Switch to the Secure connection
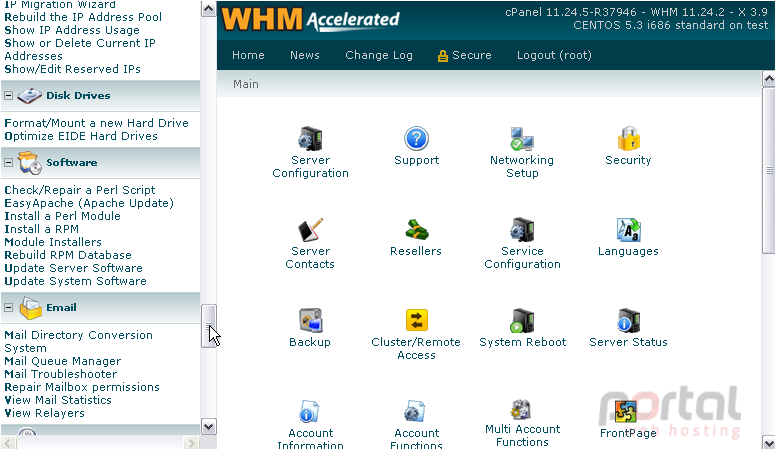776x450 pixels. [472, 55]
